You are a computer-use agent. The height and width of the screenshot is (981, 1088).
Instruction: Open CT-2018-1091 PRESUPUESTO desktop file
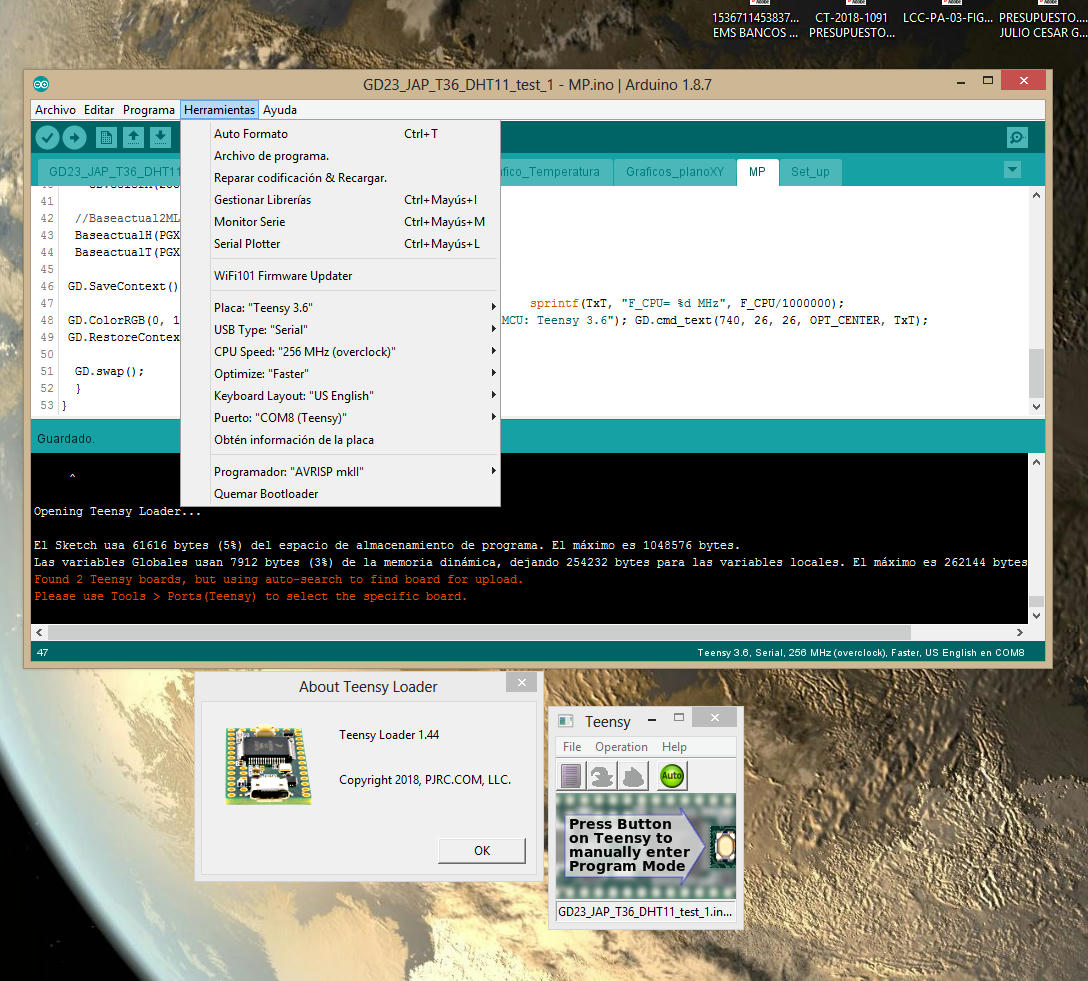851,21
